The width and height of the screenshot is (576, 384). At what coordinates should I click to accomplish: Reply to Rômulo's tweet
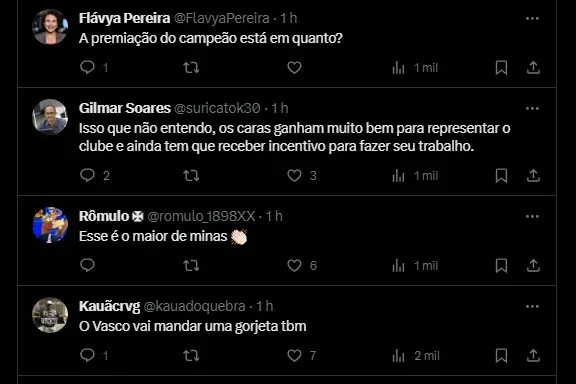pyautogui.click(x=87, y=265)
